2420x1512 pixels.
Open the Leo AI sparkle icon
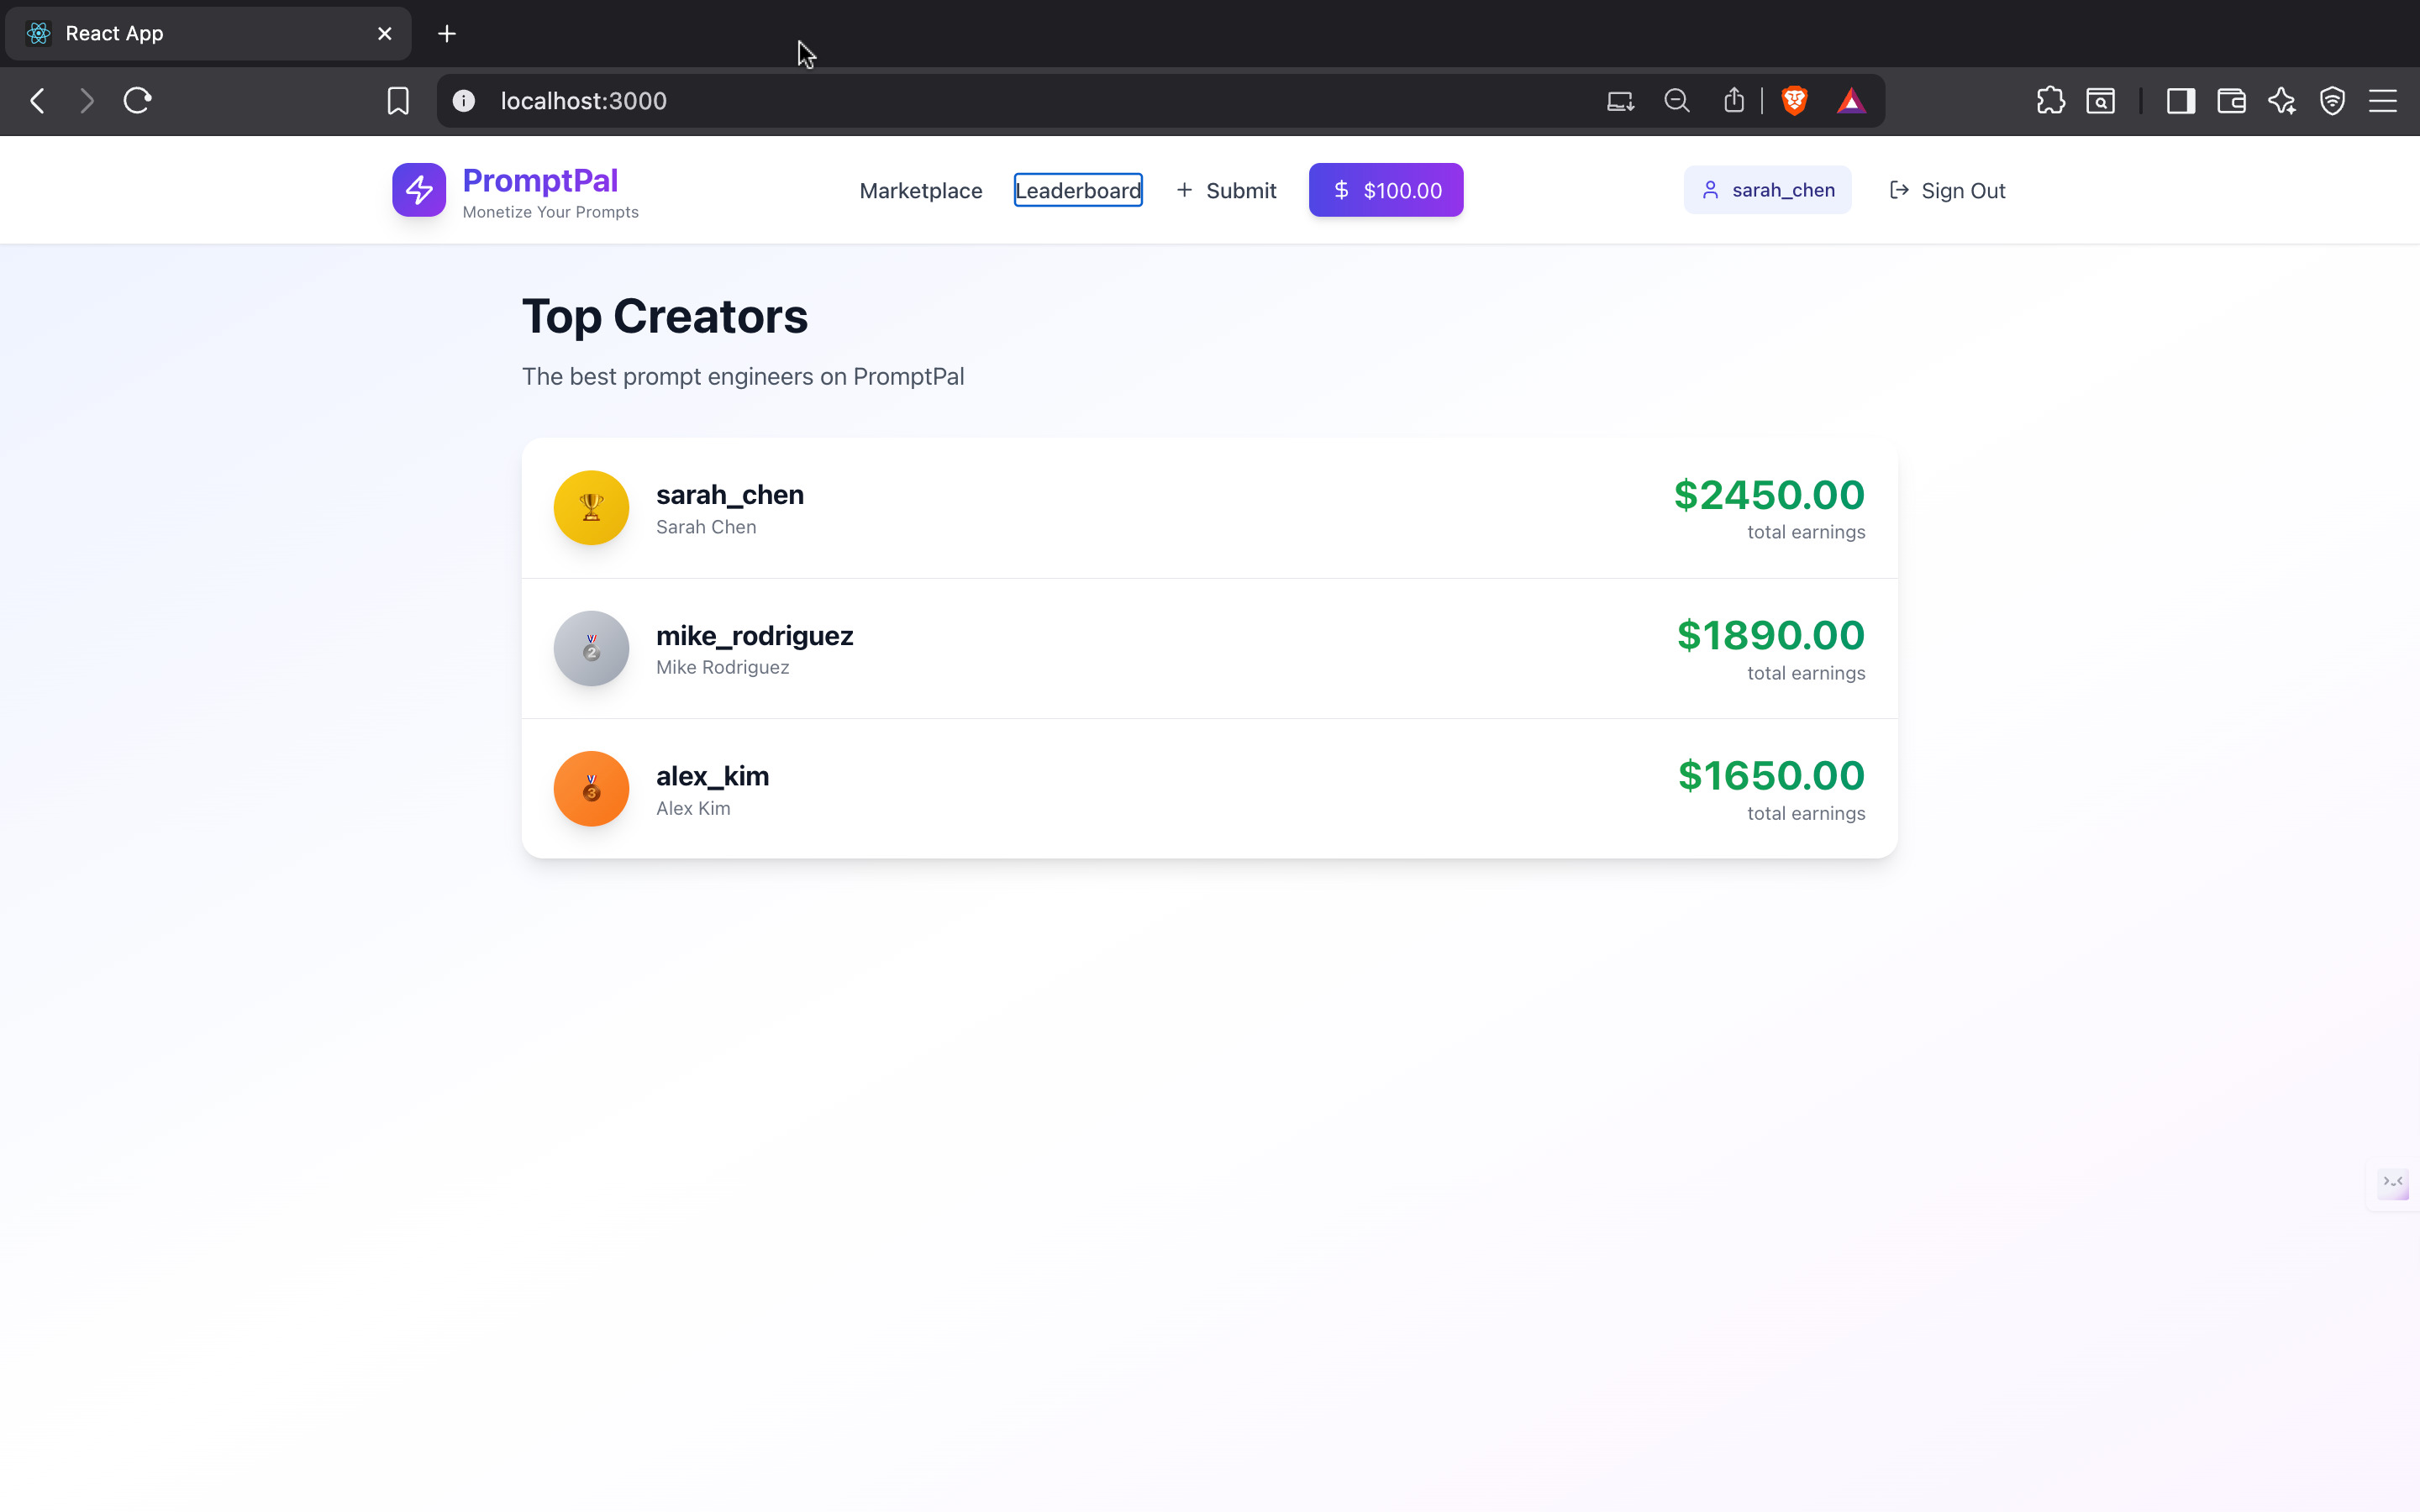pyautogui.click(x=2281, y=101)
